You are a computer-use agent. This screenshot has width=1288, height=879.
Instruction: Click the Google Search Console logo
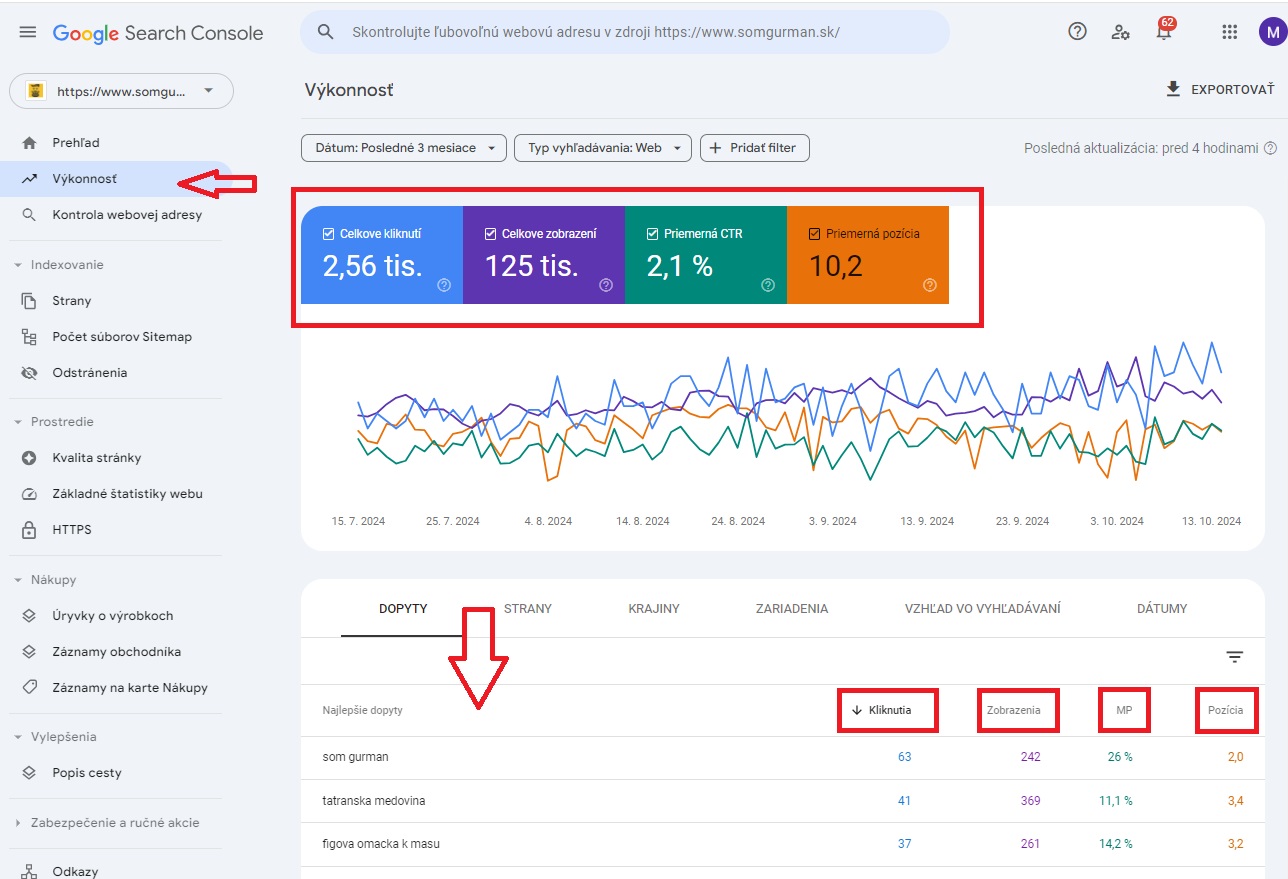158,32
